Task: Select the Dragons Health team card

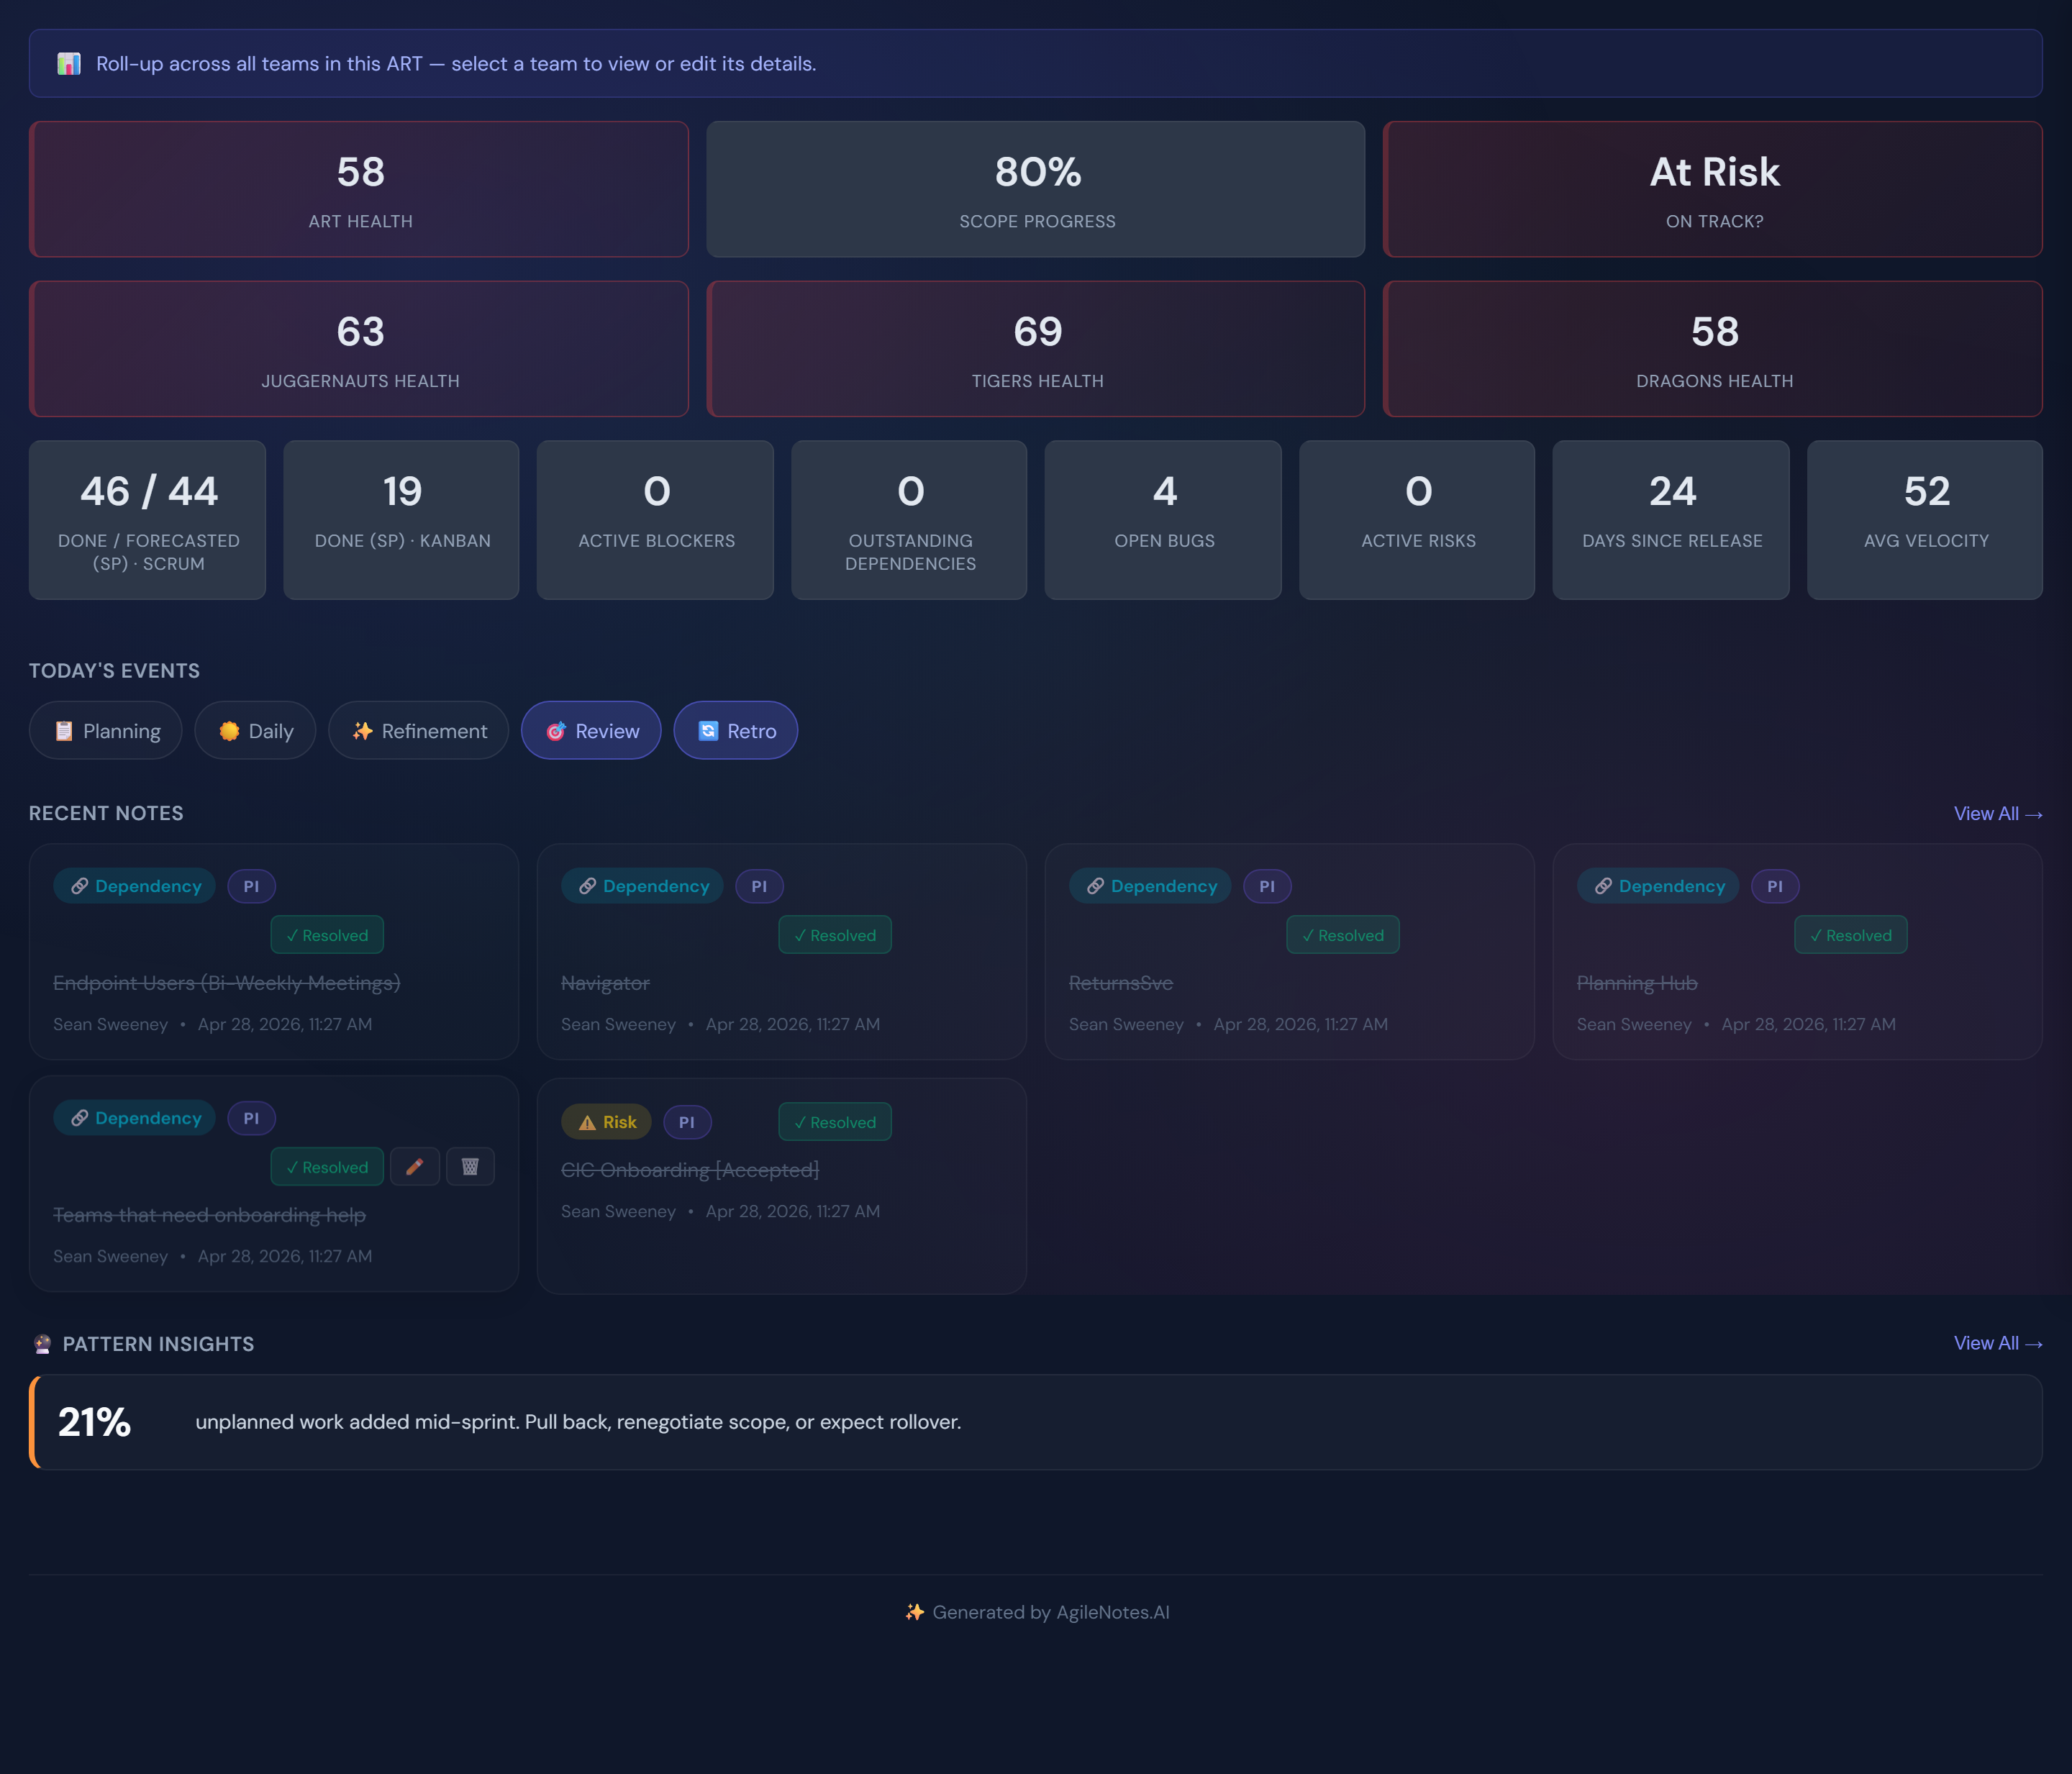Action: pos(1713,349)
